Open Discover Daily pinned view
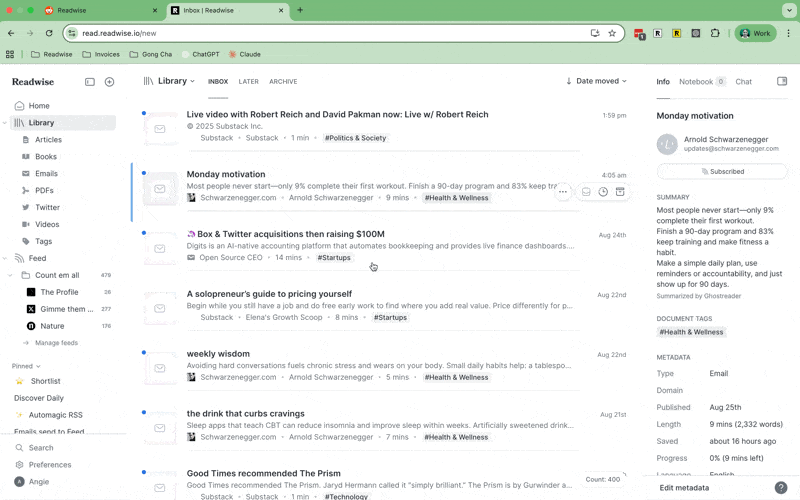The image size is (800, 500). tap(39, 398)
